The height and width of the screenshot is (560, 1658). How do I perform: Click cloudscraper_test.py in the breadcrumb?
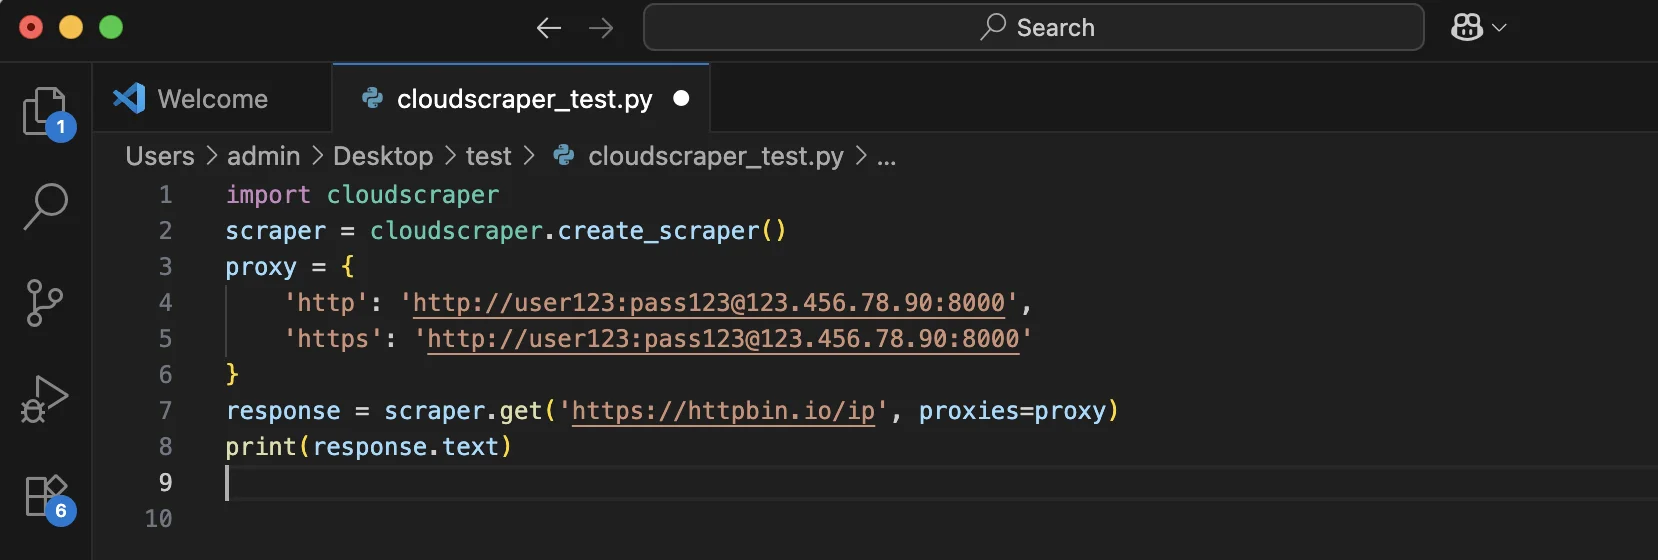coord(715,156)
